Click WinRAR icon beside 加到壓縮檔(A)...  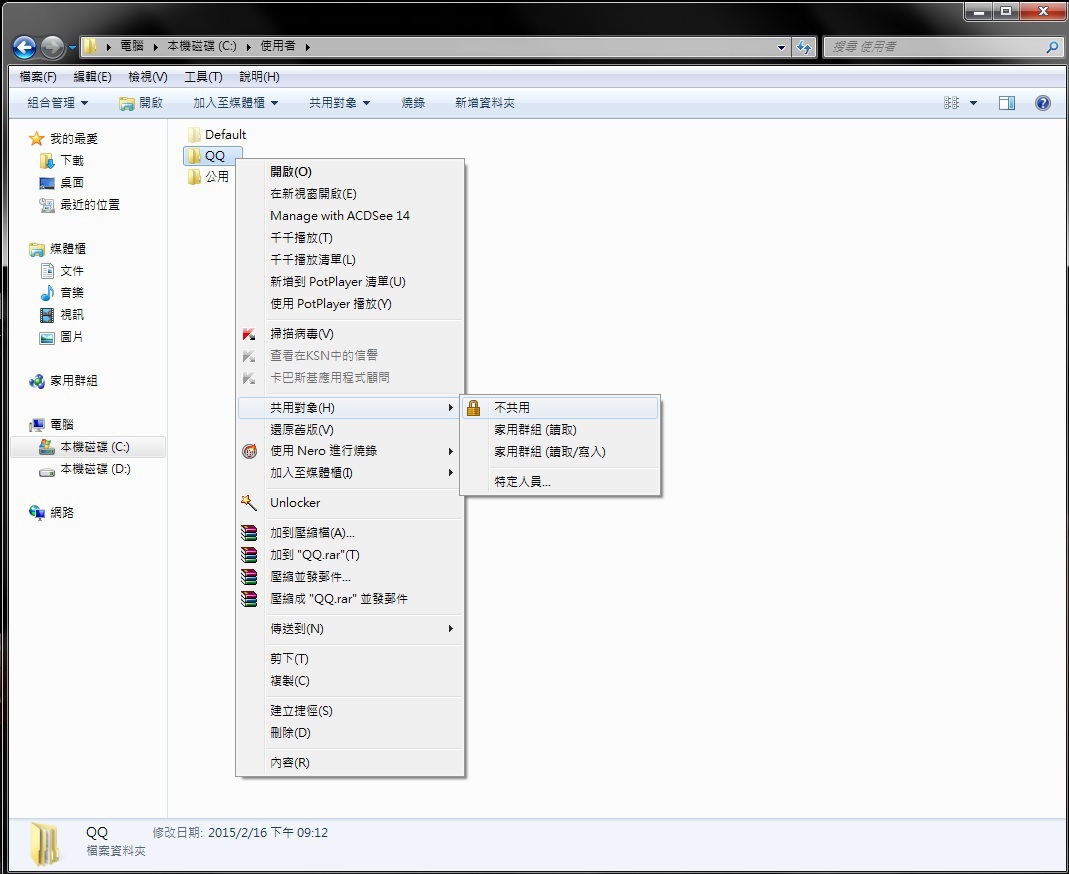tap(250, 533)
